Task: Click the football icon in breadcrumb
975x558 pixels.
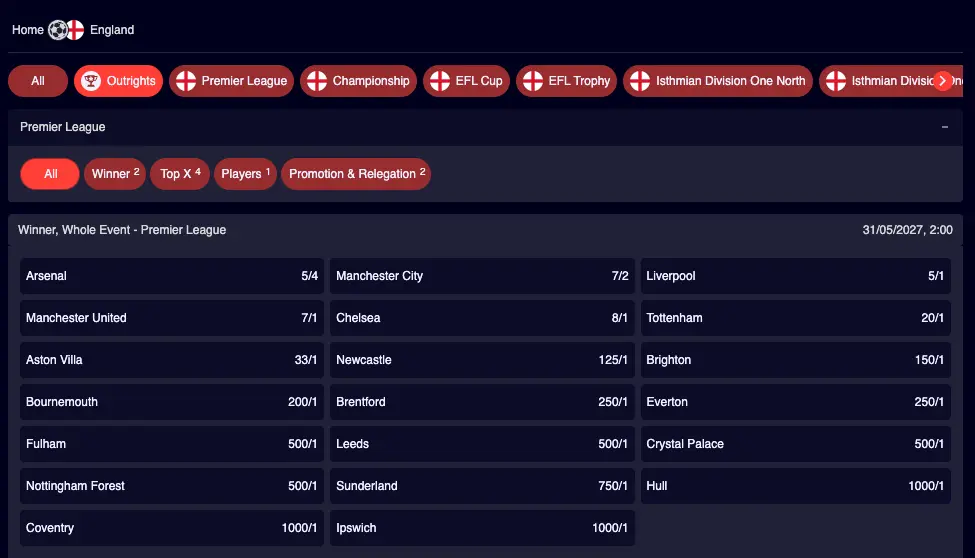Action: 57,30
